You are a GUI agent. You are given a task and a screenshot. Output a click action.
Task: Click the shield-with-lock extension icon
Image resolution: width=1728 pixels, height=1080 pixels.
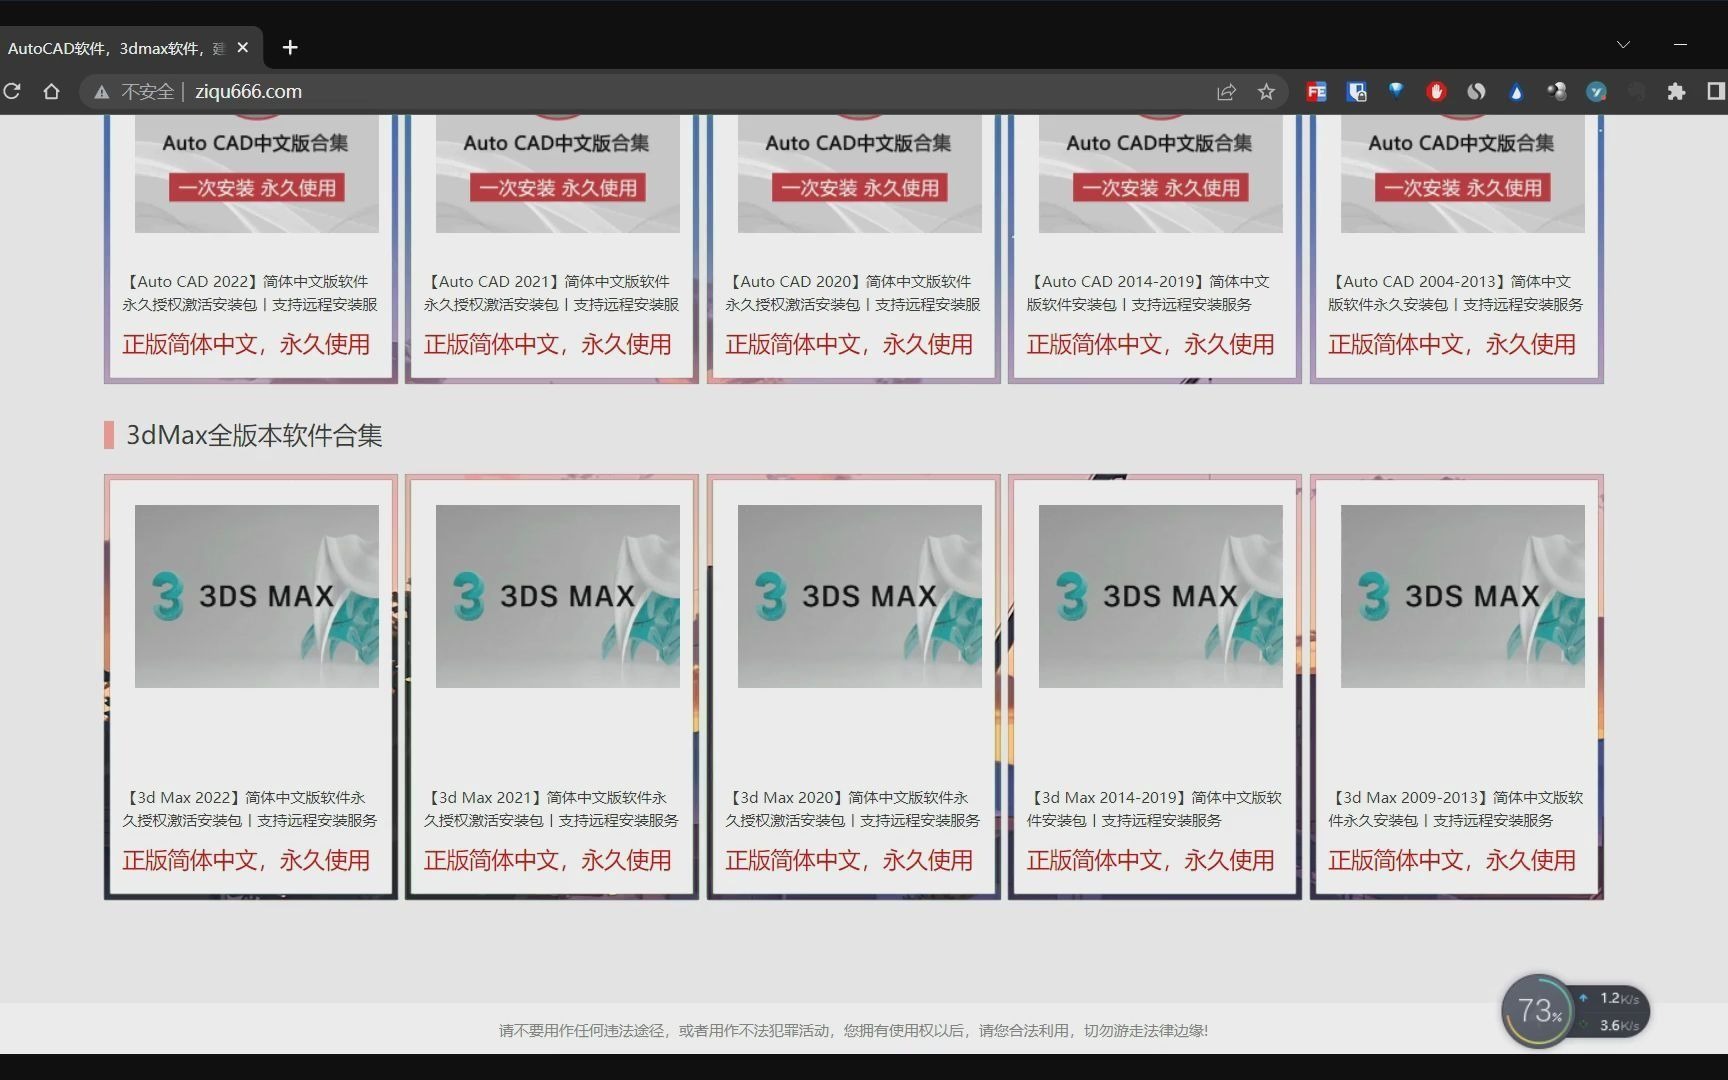click(1356, 91)
